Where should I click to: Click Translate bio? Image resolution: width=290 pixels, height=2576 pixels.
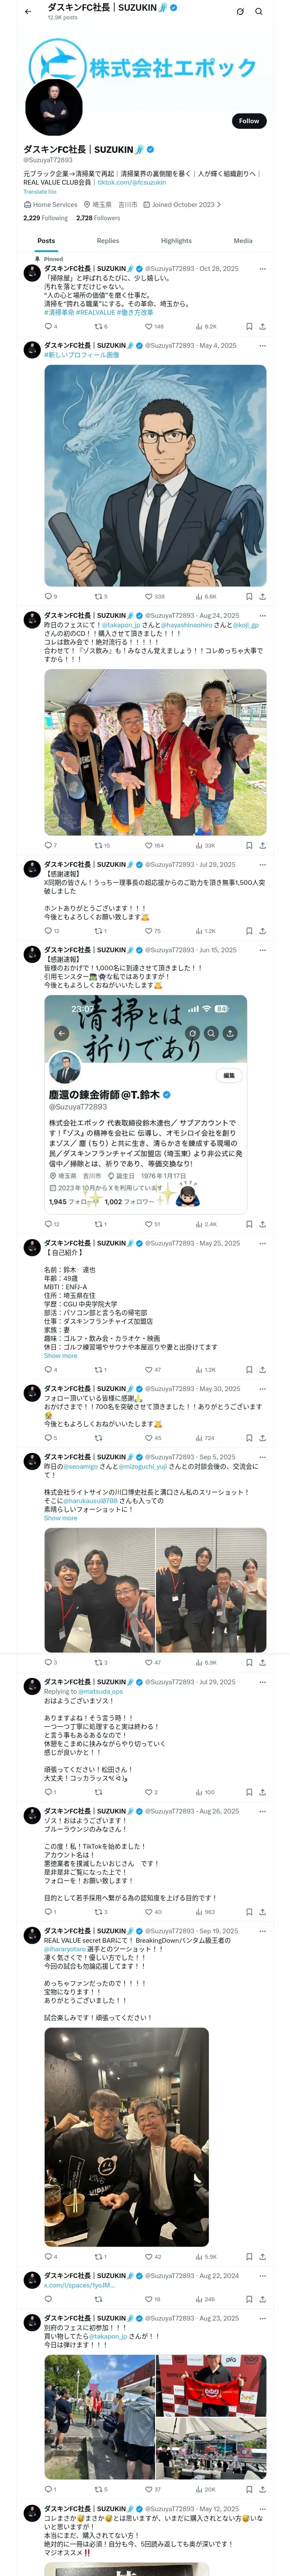tap(40, 192)
